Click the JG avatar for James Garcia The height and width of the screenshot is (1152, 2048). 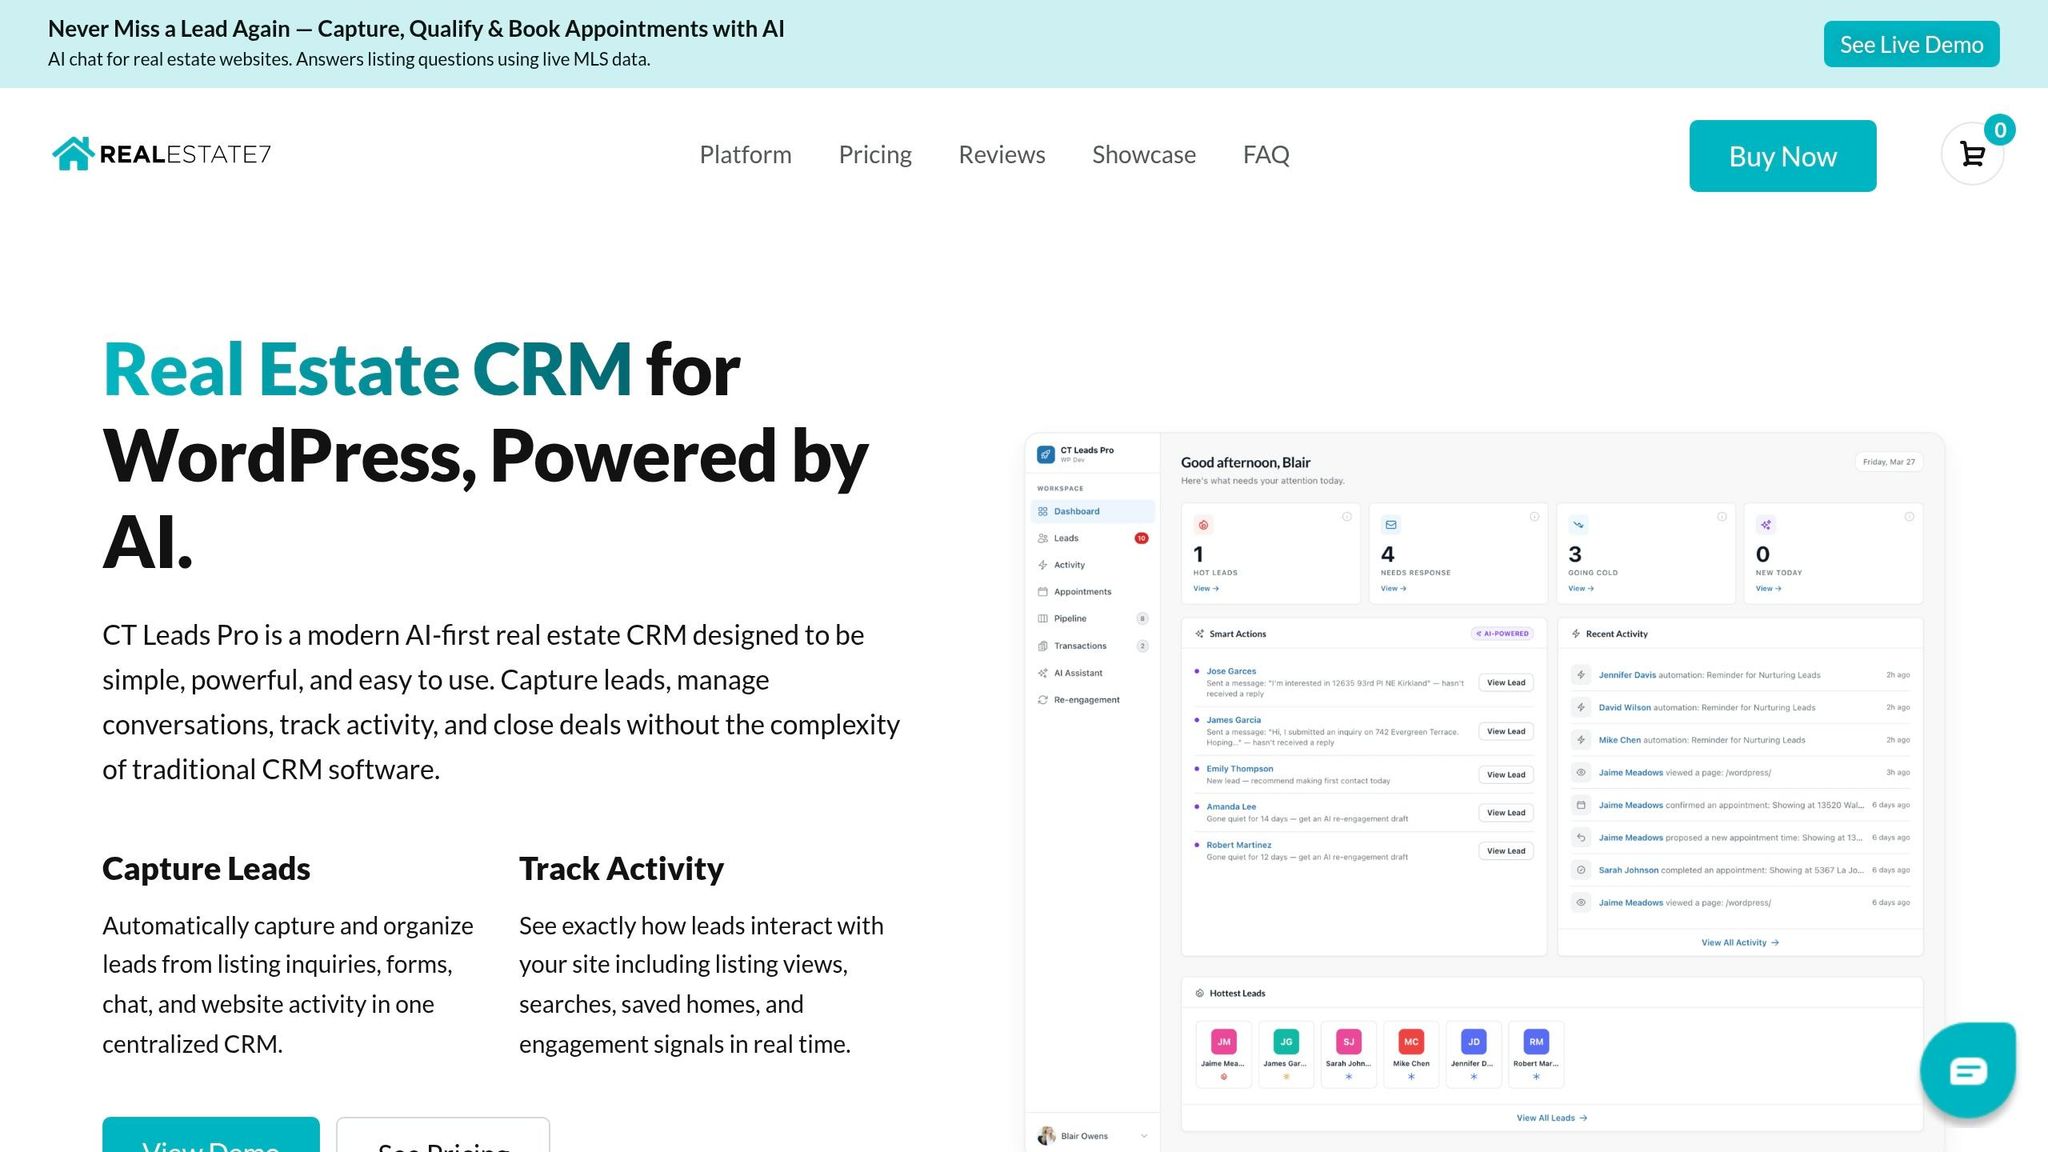(1286, 1042)
